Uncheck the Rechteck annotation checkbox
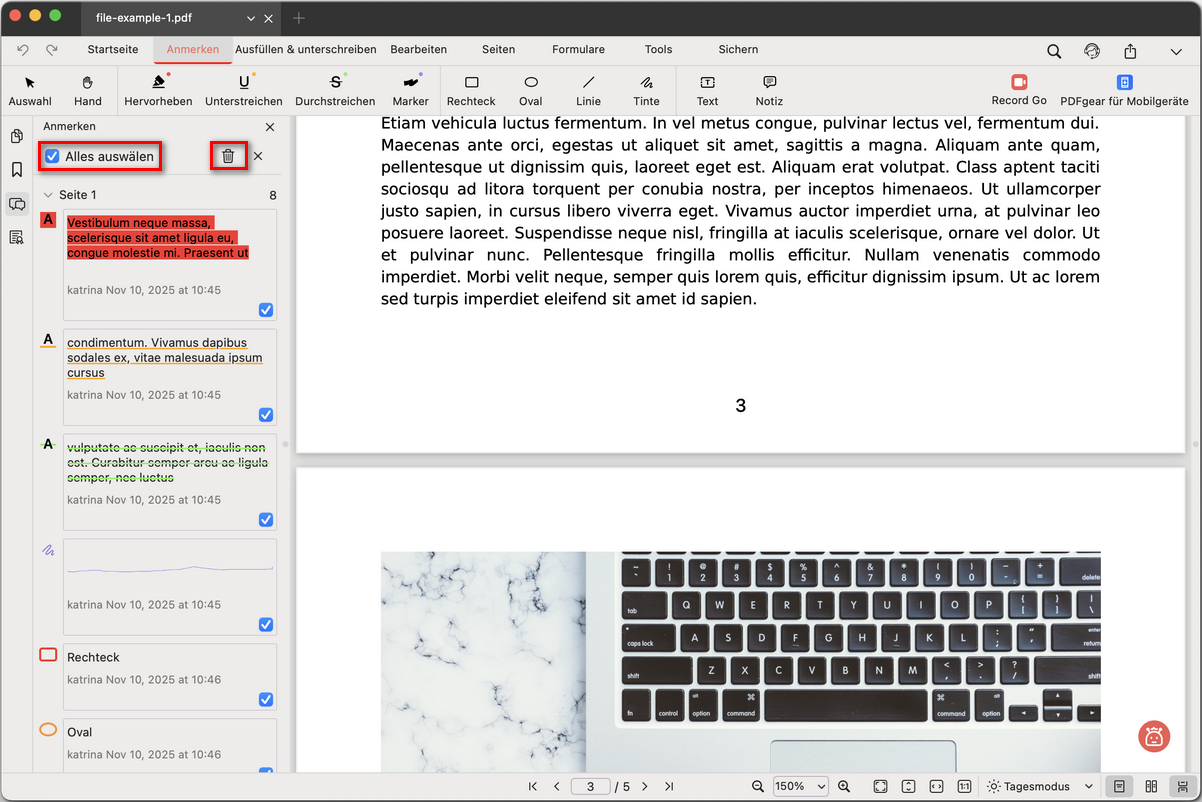The height and width of the screenshot is (802, 1202). pyautogui.click(x=266, y=700)
